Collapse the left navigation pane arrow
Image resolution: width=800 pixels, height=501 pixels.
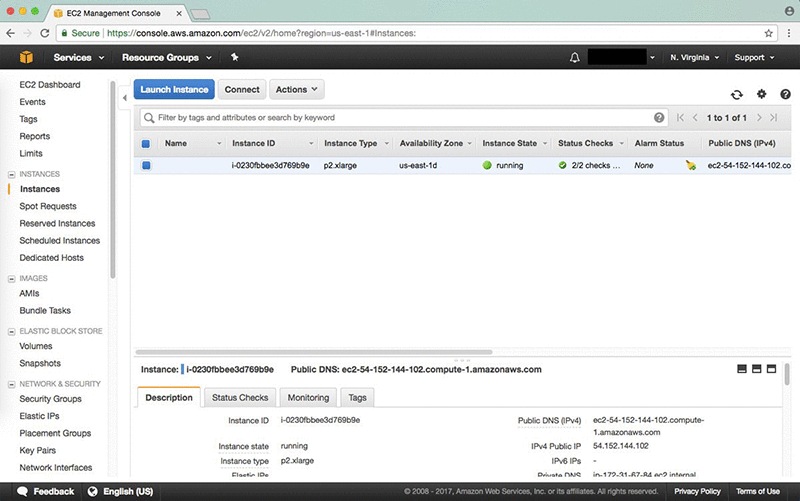click(124, 97)
